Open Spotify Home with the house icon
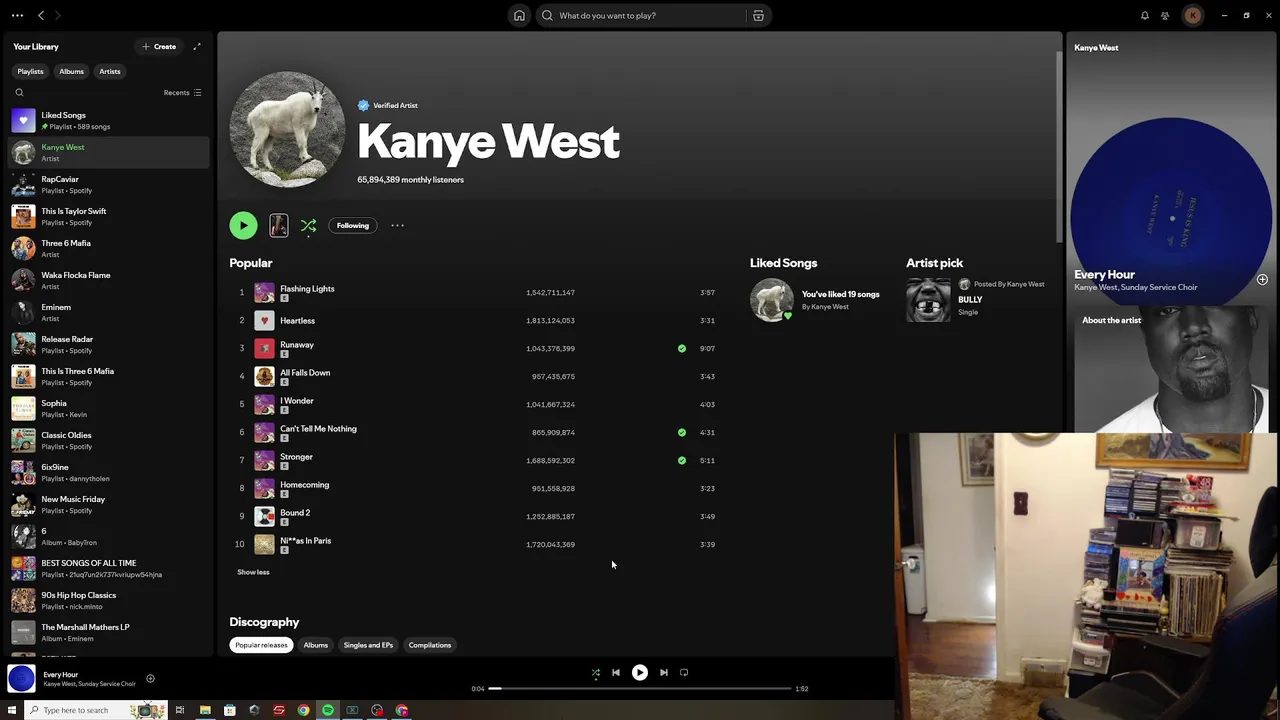 click(x=519, y=15)
